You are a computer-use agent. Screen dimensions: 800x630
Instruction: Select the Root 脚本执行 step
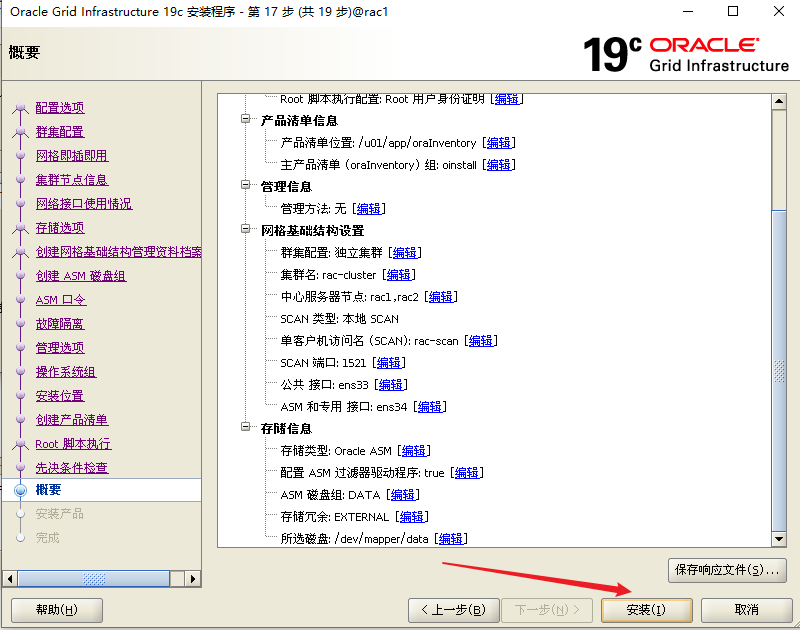[73, 444]
